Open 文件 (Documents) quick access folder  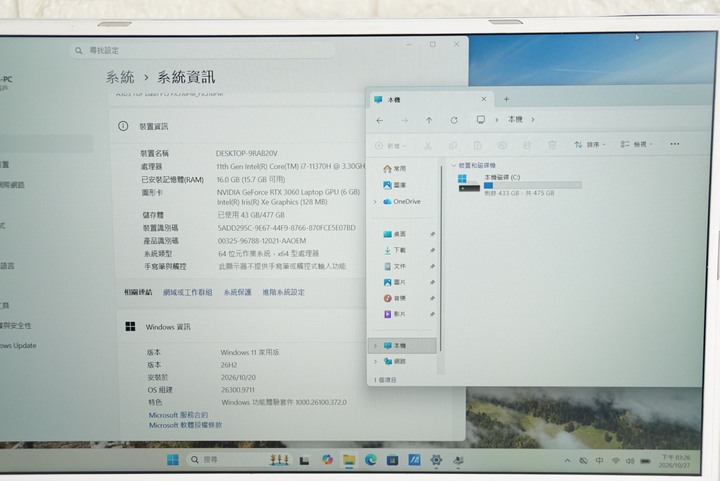point(394,266)
